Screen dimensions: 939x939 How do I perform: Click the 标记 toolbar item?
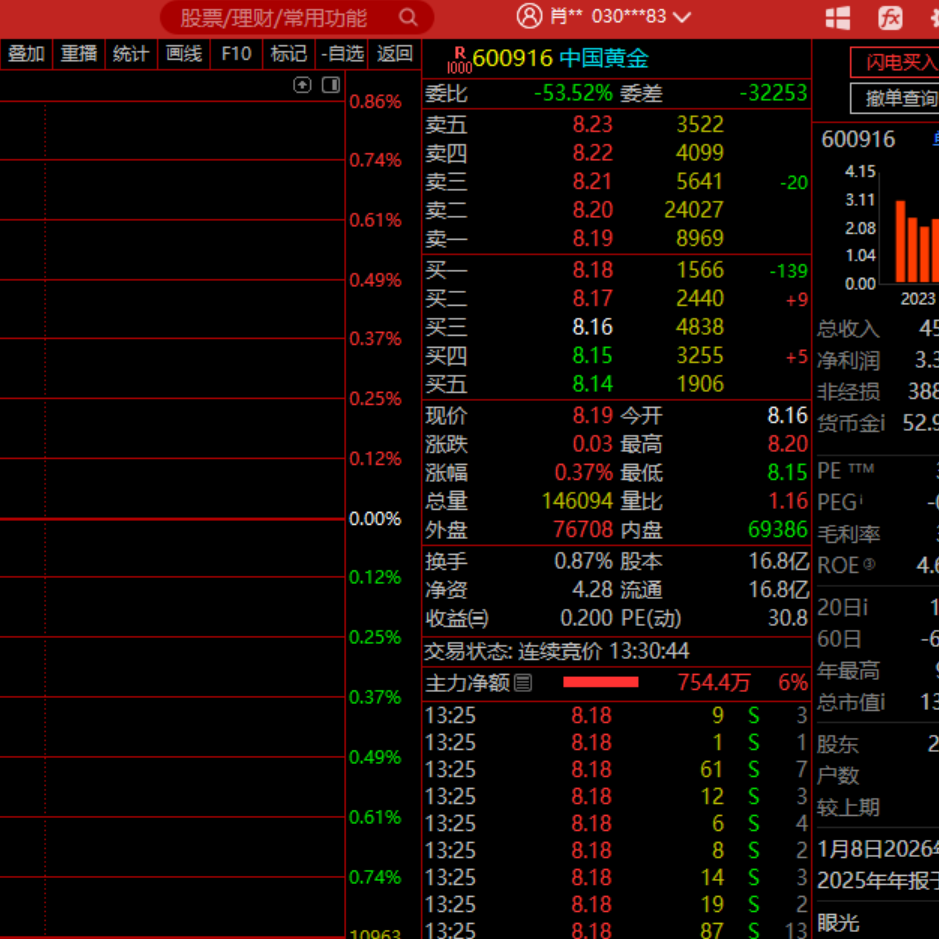coord(289,54)
